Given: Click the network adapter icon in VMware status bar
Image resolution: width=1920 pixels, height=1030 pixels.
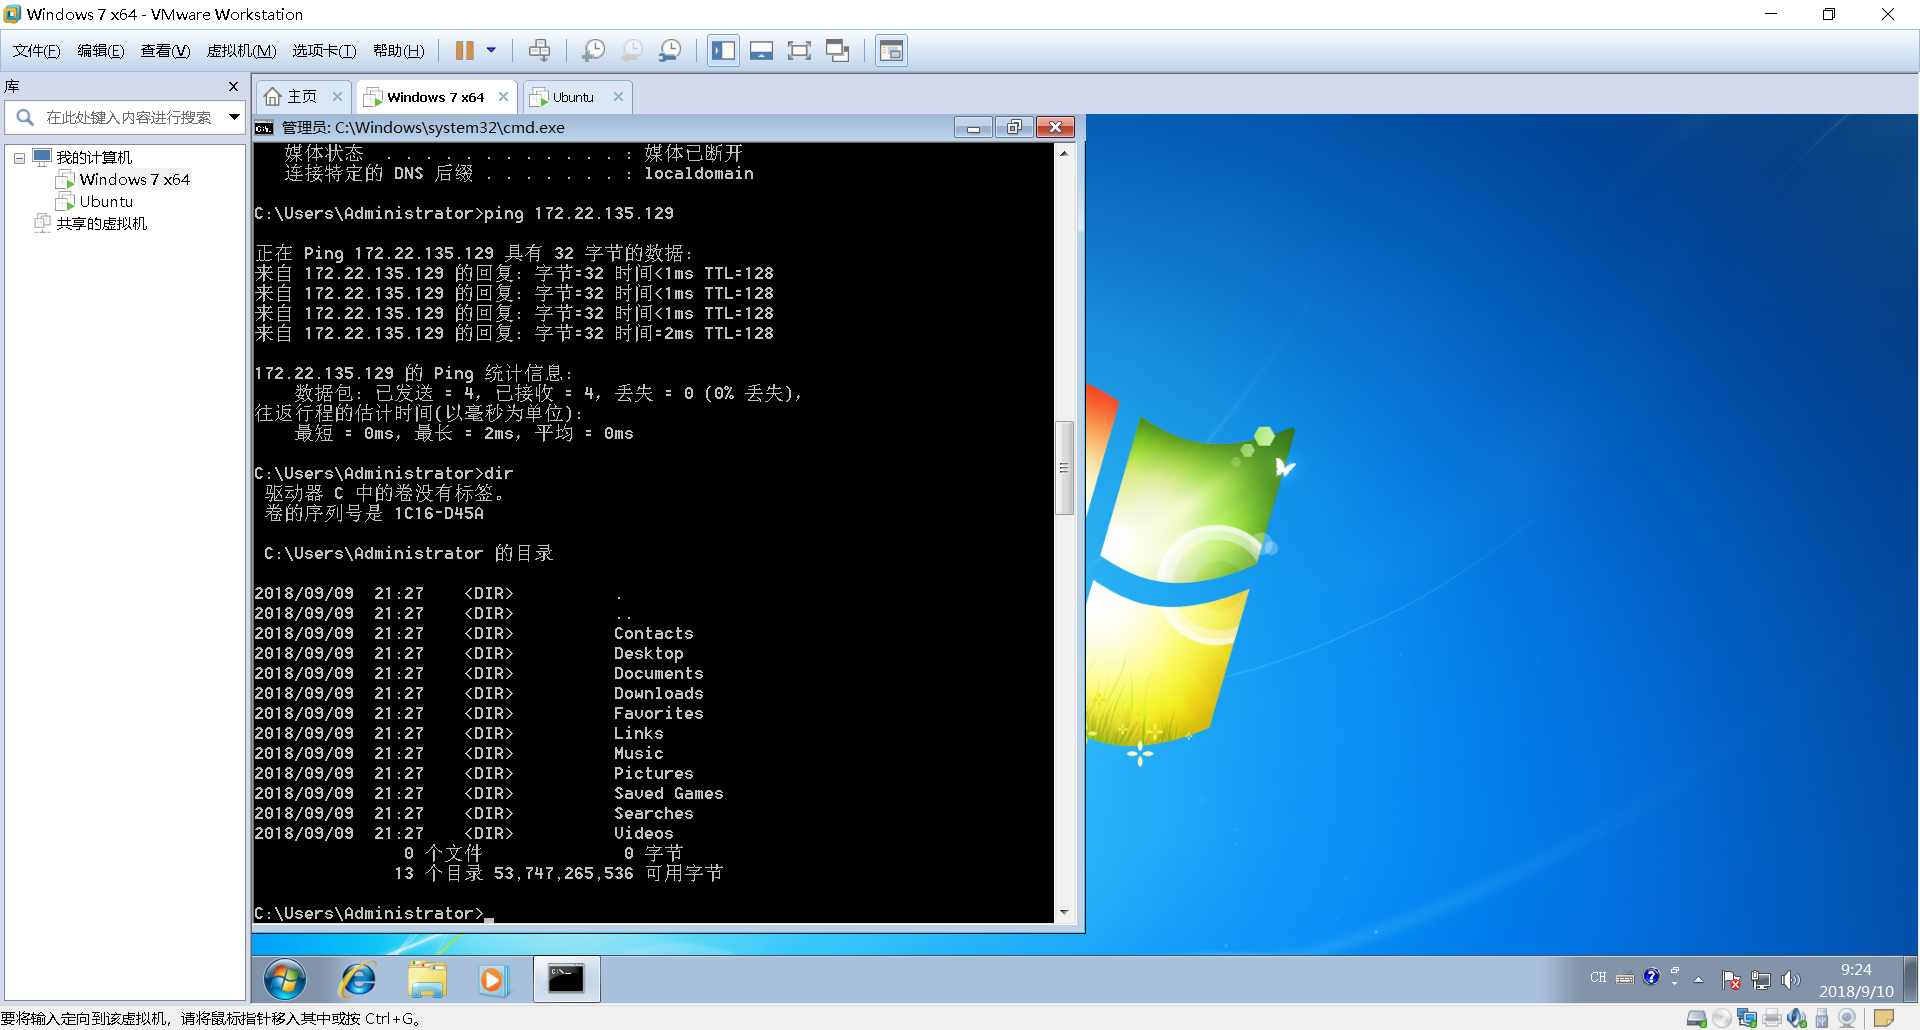Looking at the screenshot, I should pyautogui.click(x=1747, y=1018).
